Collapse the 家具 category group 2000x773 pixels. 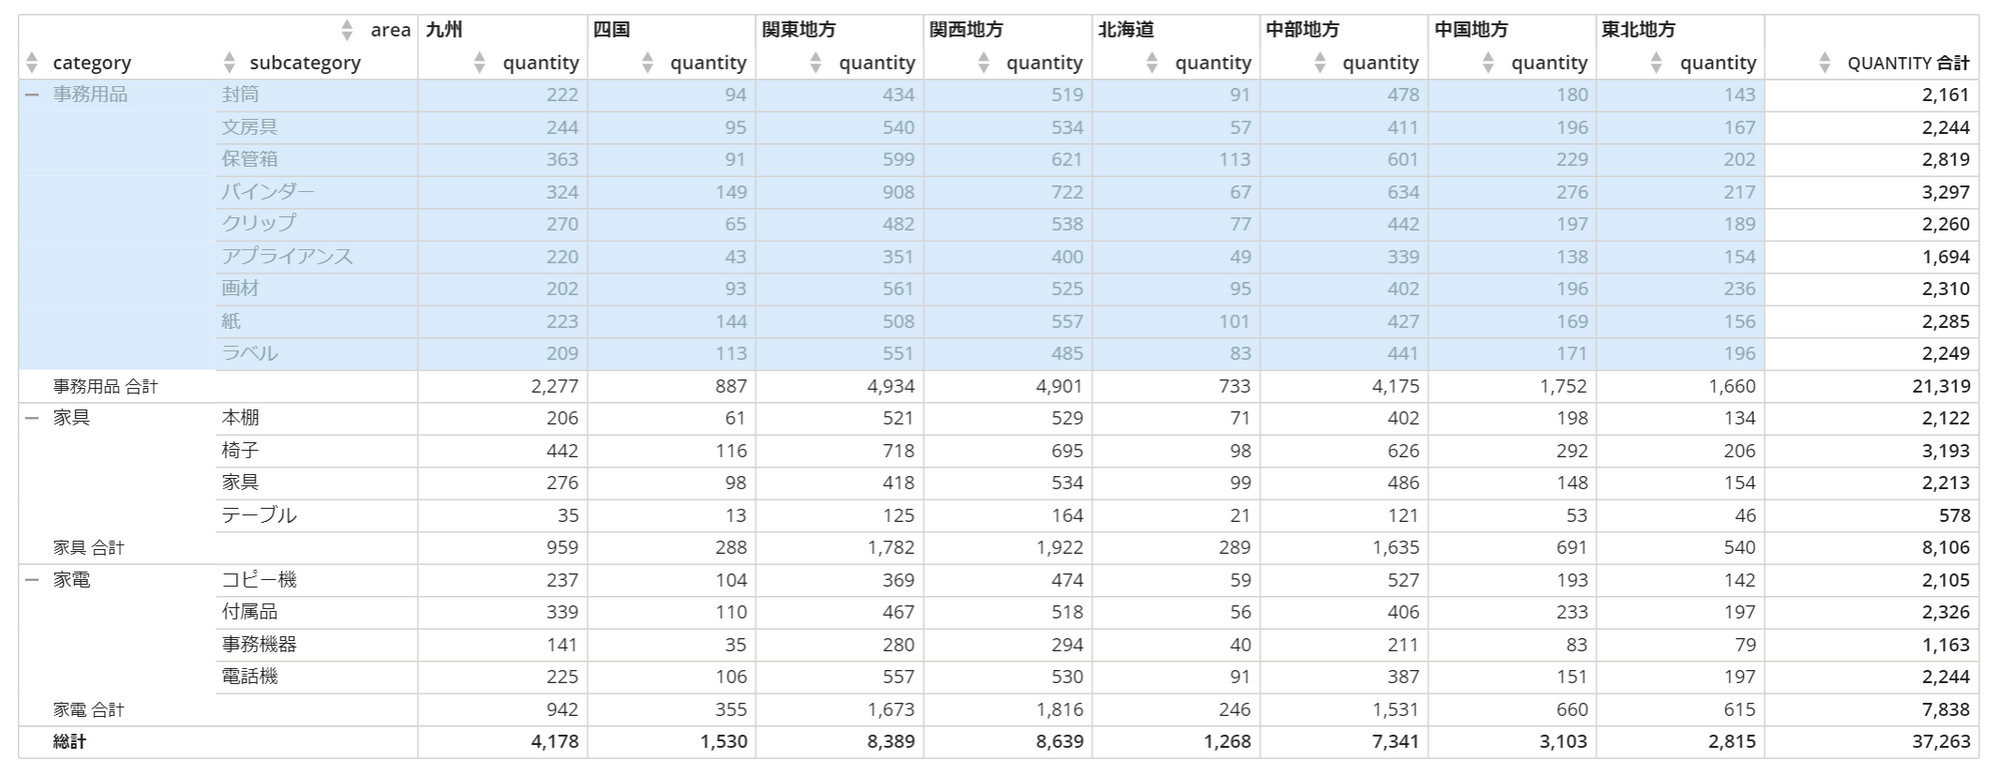(32, 418)
